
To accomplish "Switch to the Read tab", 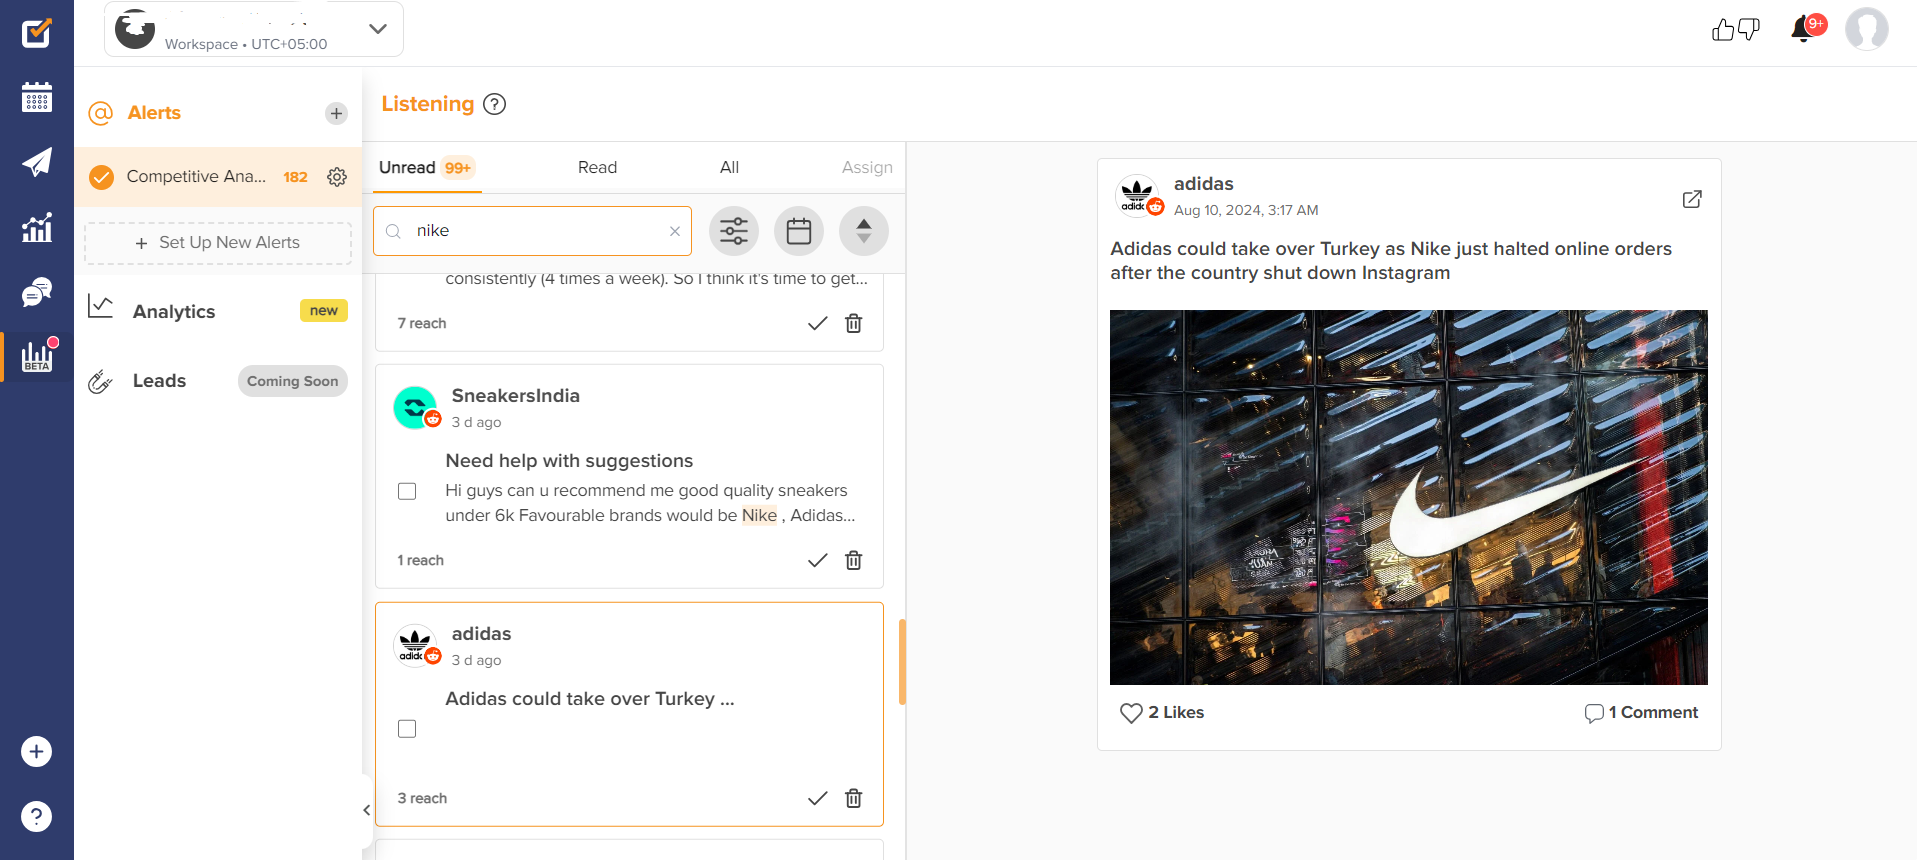I will pyautogui.click(x=597, y=167).
